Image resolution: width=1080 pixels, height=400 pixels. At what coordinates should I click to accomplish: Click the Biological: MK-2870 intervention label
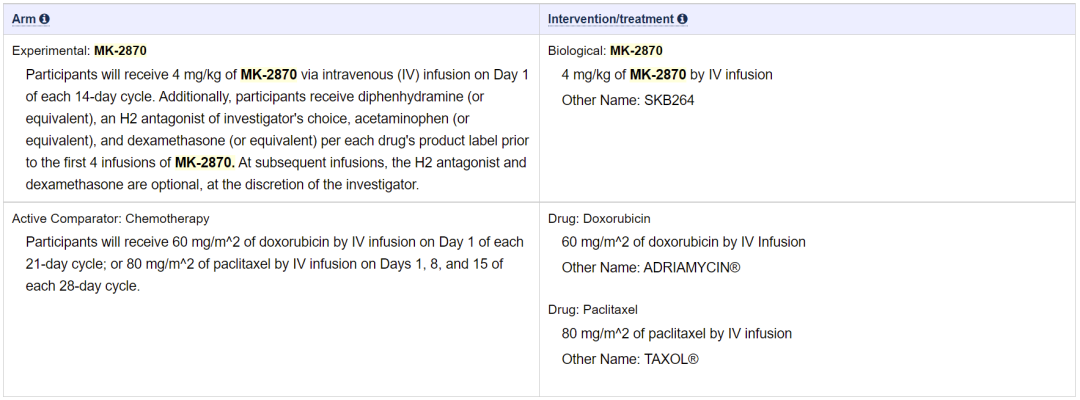[x=605, y=50]
